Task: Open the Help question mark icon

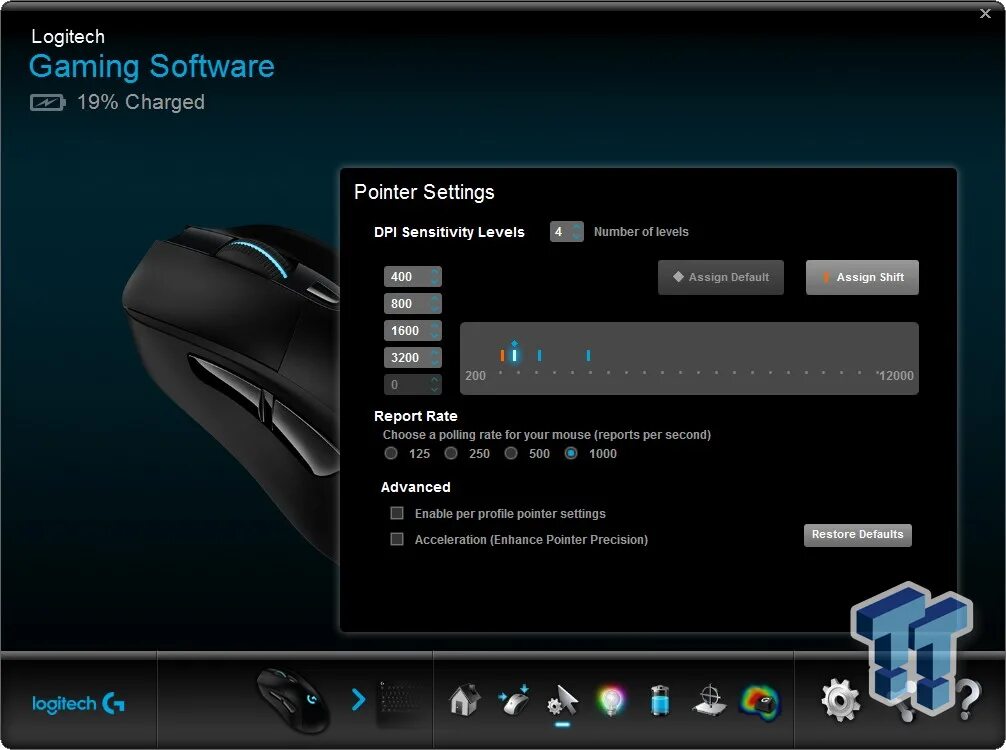Action: pyautogui.click(x=969, y=701)
